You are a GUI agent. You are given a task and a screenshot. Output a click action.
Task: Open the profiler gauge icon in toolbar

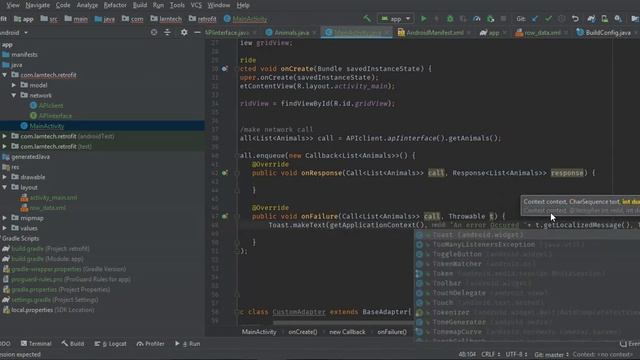click(476, 19)
